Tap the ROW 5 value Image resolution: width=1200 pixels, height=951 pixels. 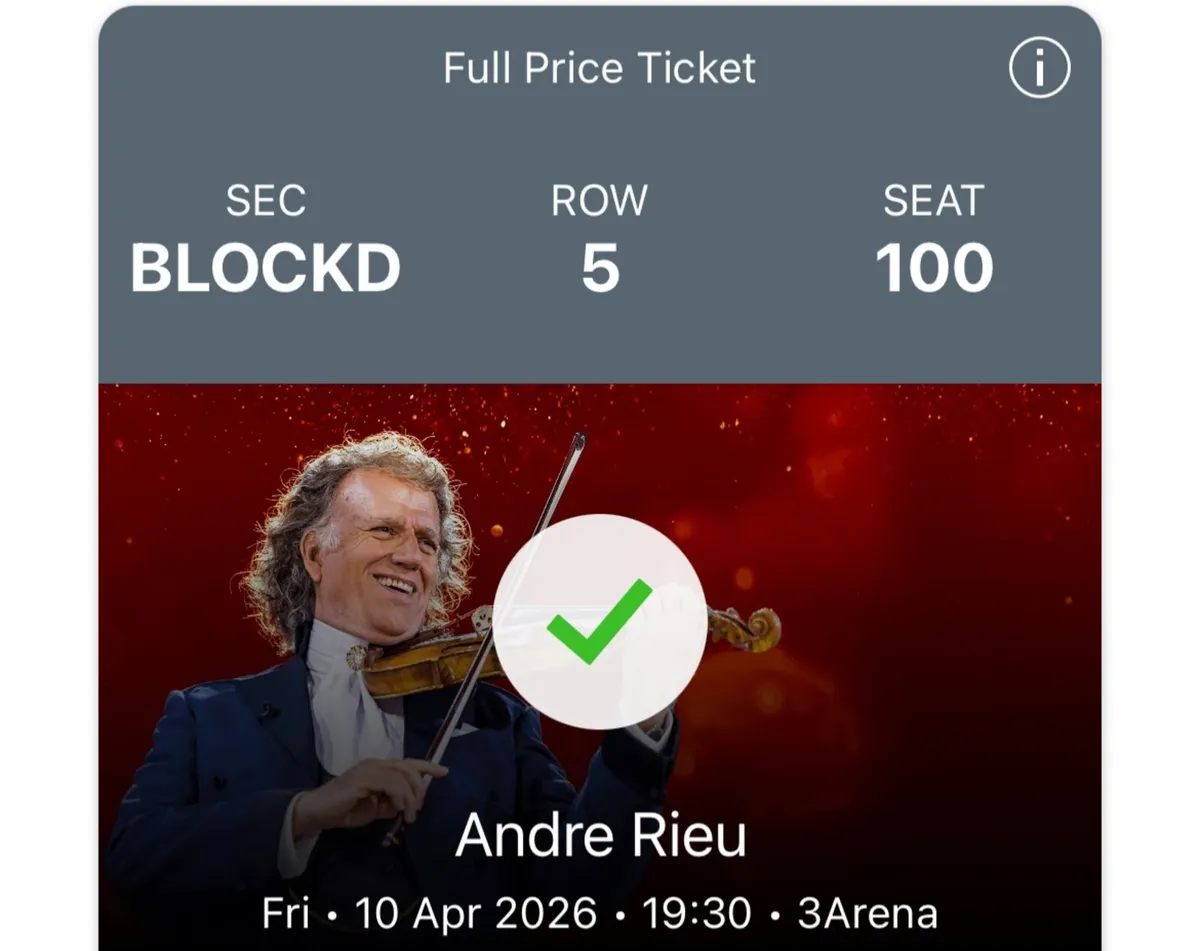598,240
